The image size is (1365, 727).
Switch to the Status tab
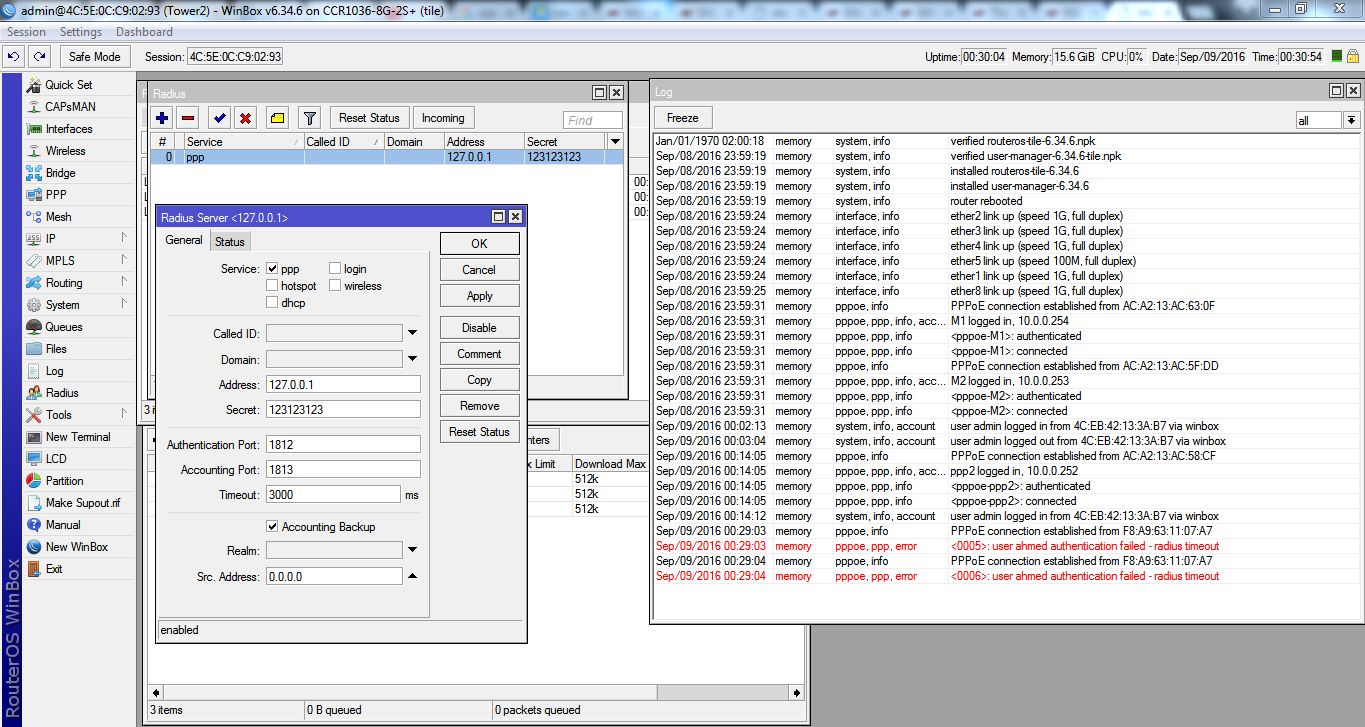click(x=229, y=242)
